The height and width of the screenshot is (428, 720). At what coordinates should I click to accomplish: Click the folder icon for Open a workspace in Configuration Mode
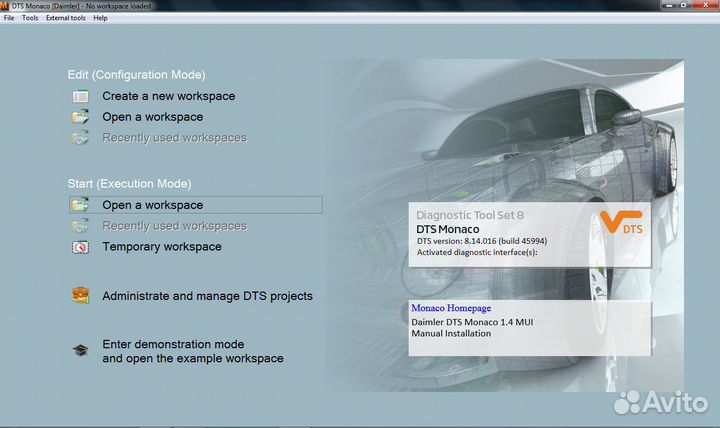click(x=81, y=117)
